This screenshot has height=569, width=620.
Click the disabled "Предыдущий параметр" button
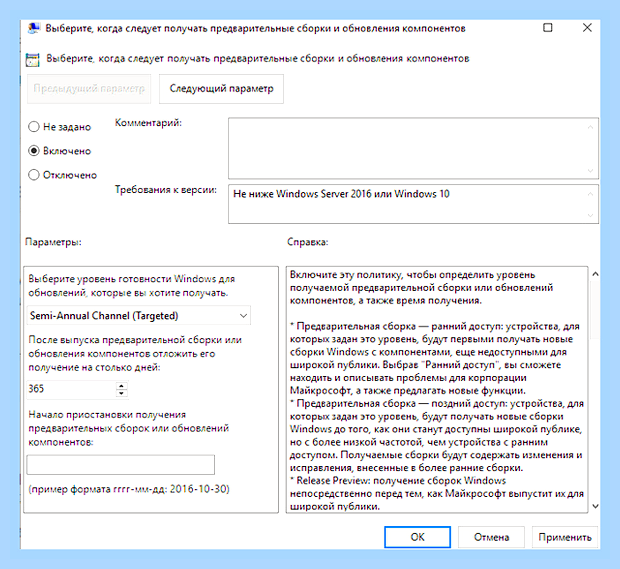coord(89,89)
